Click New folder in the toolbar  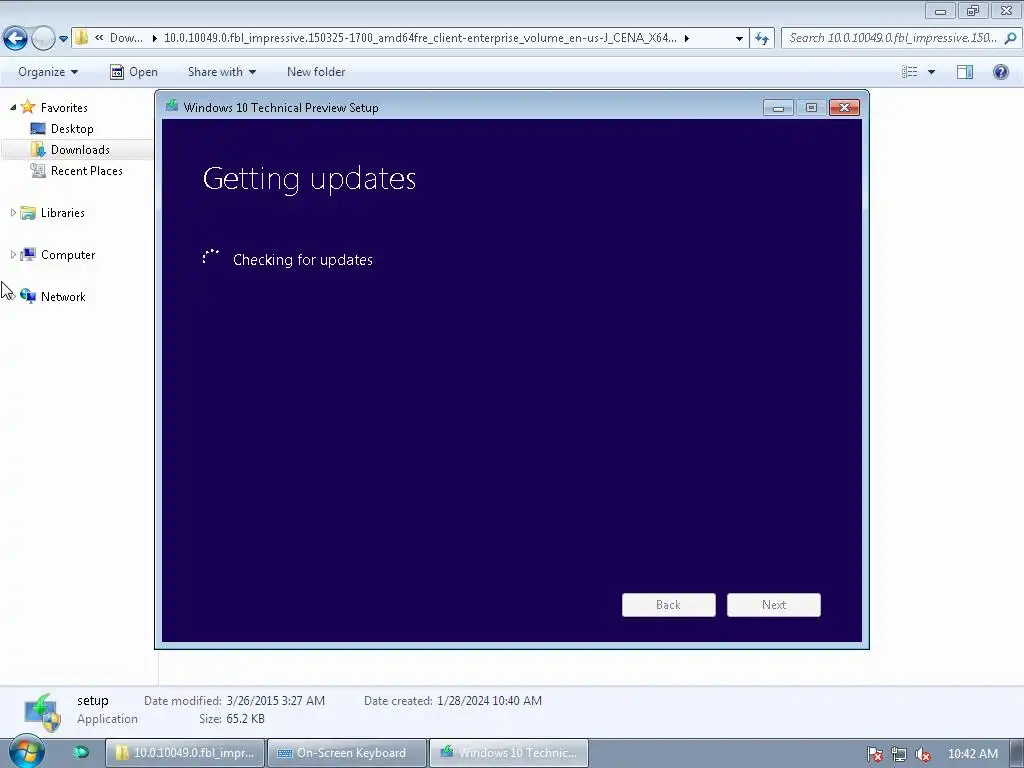pyautogui.click(x=316, y=72)
